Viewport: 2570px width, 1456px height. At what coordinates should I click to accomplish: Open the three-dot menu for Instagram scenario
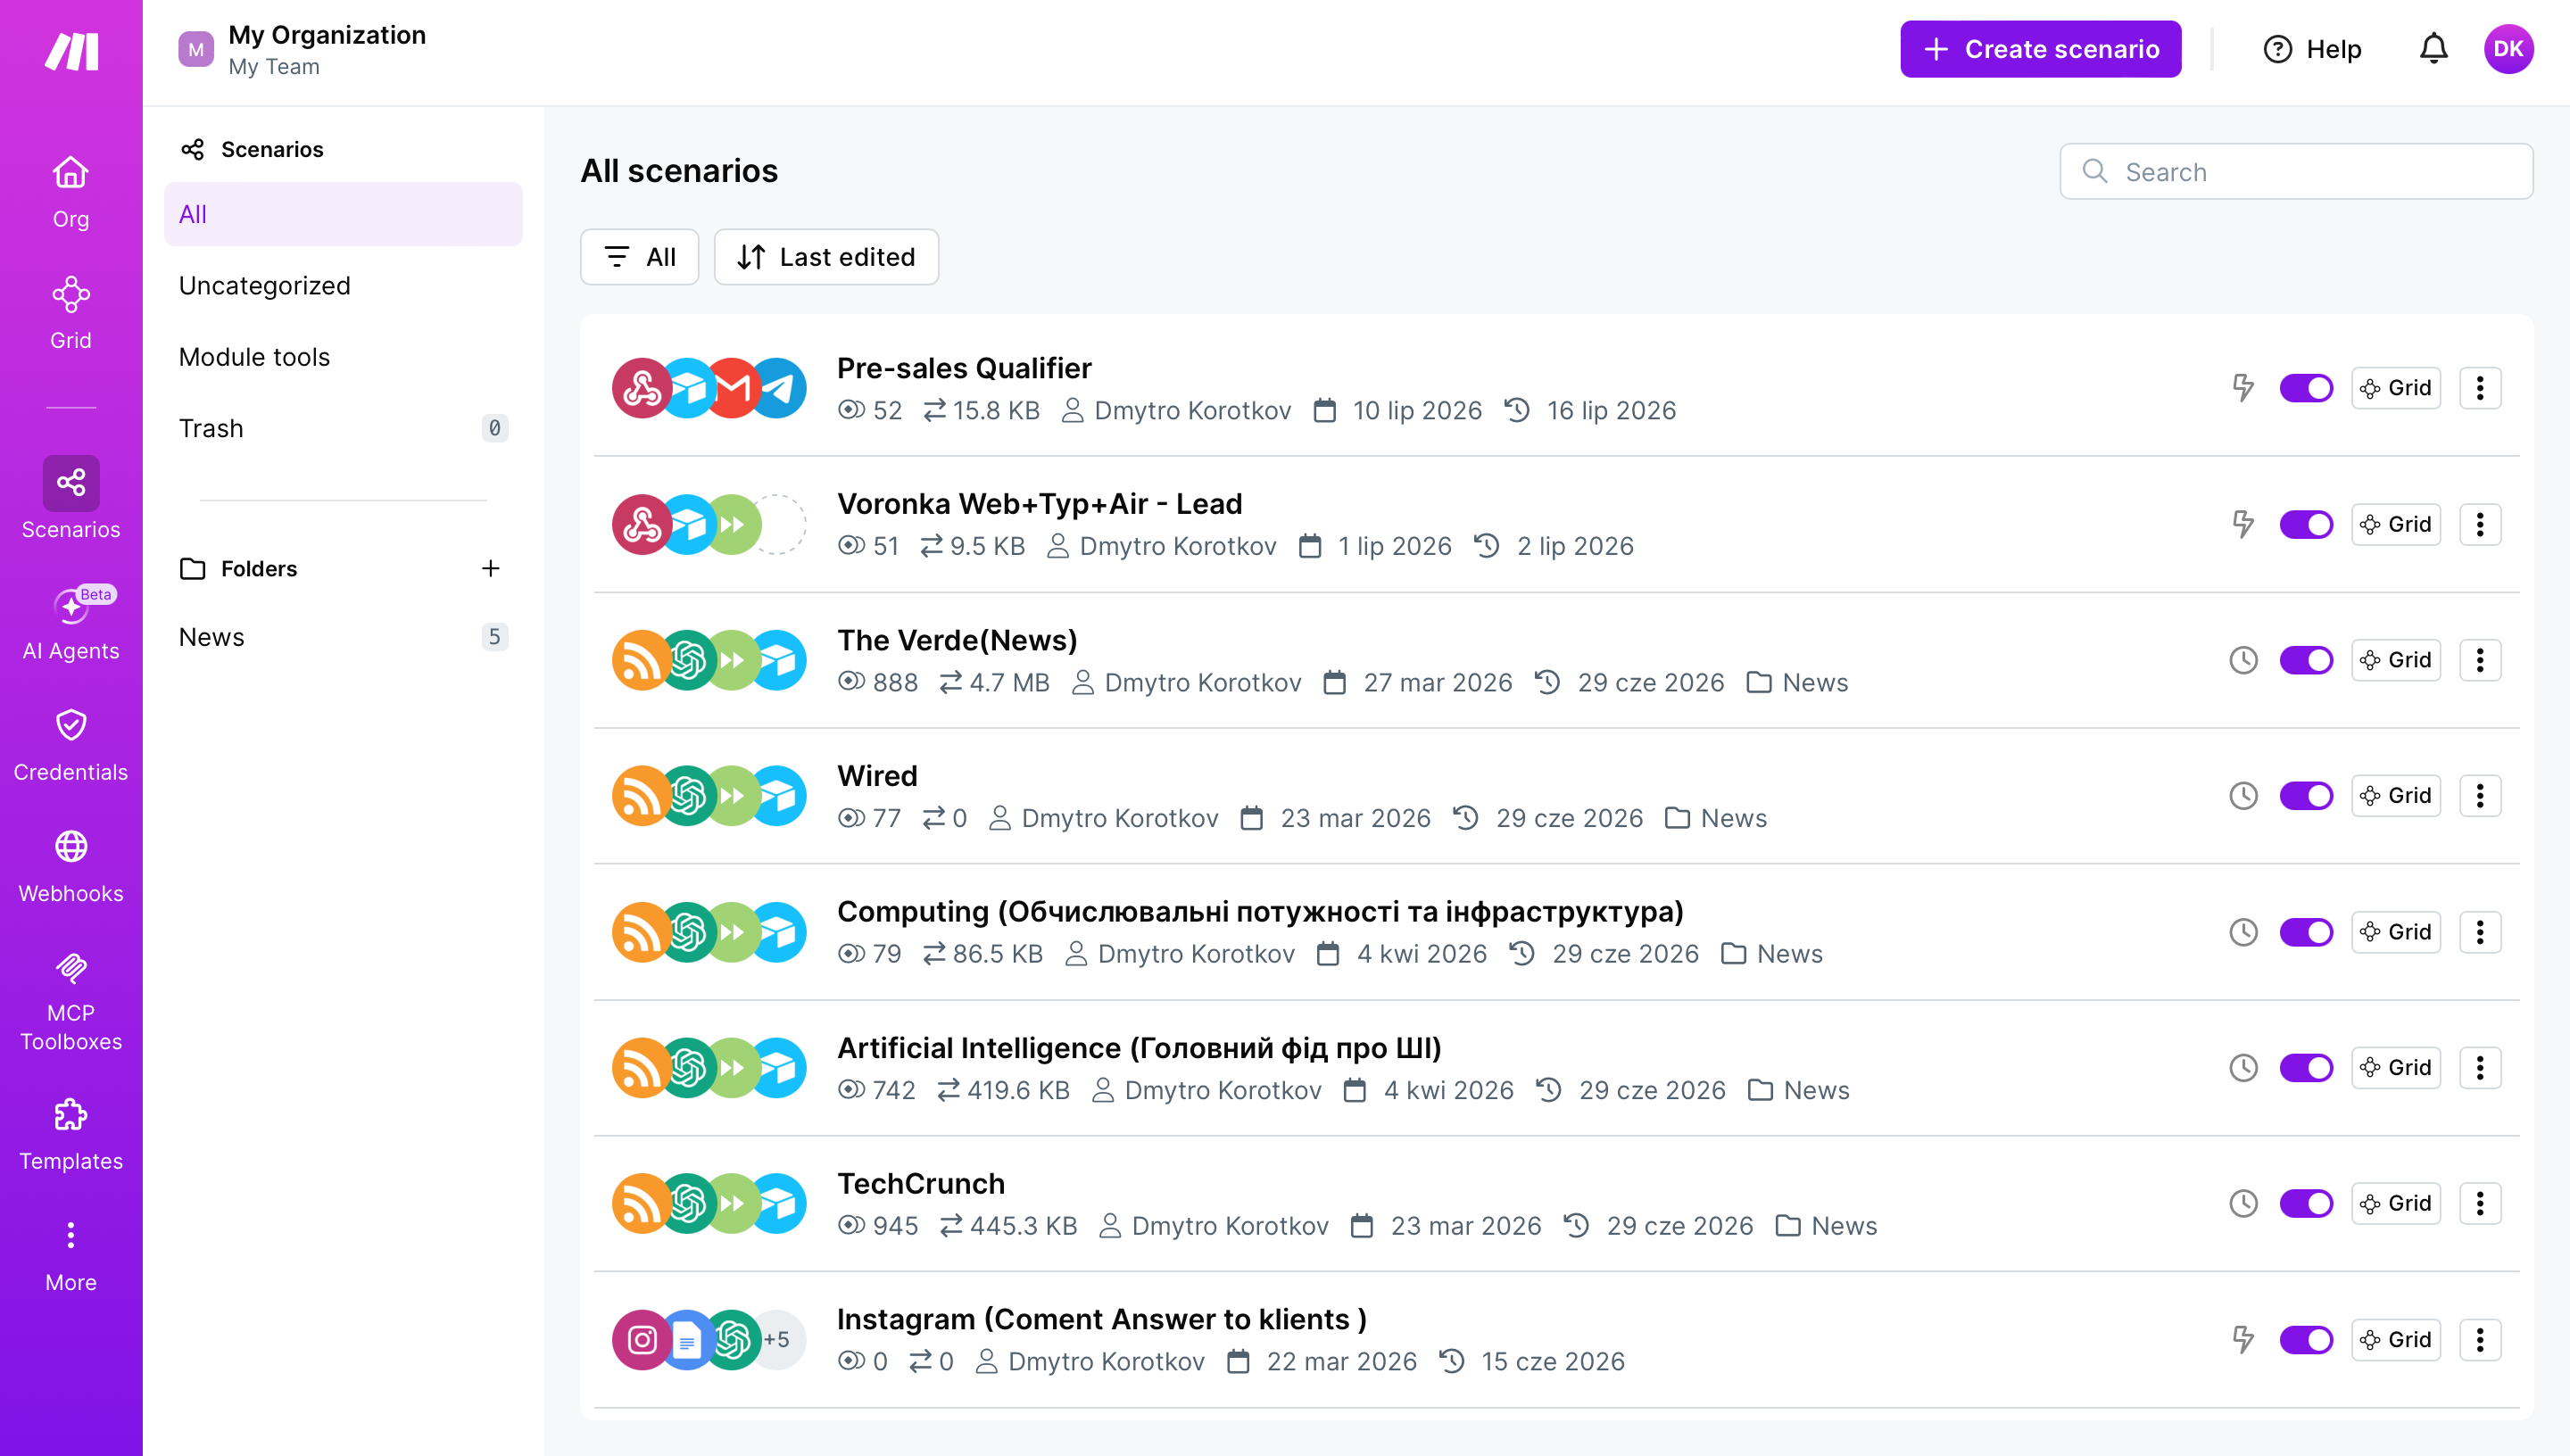tap(2480, 1339)
